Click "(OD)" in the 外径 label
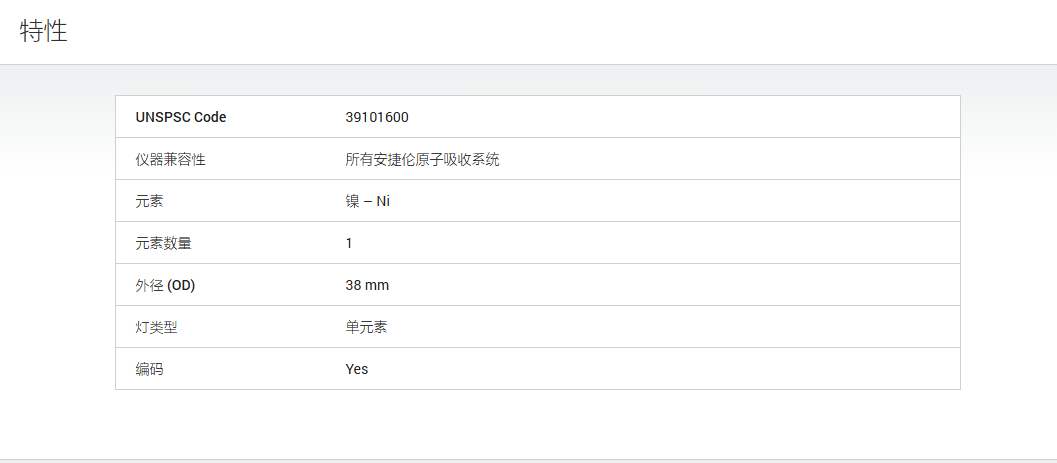Viewport: 1057px width, 463px height. [181, 286]
